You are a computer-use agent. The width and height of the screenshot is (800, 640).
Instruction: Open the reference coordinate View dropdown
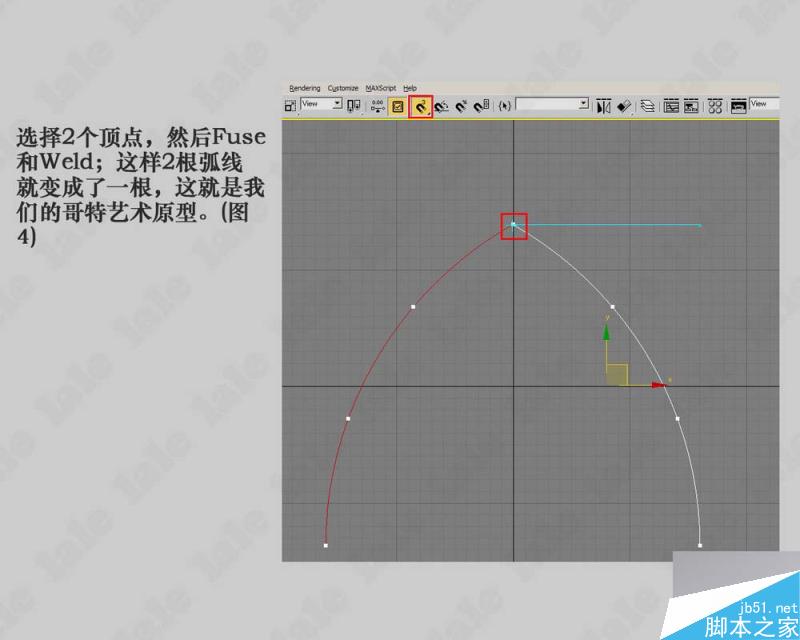(320, 103)
